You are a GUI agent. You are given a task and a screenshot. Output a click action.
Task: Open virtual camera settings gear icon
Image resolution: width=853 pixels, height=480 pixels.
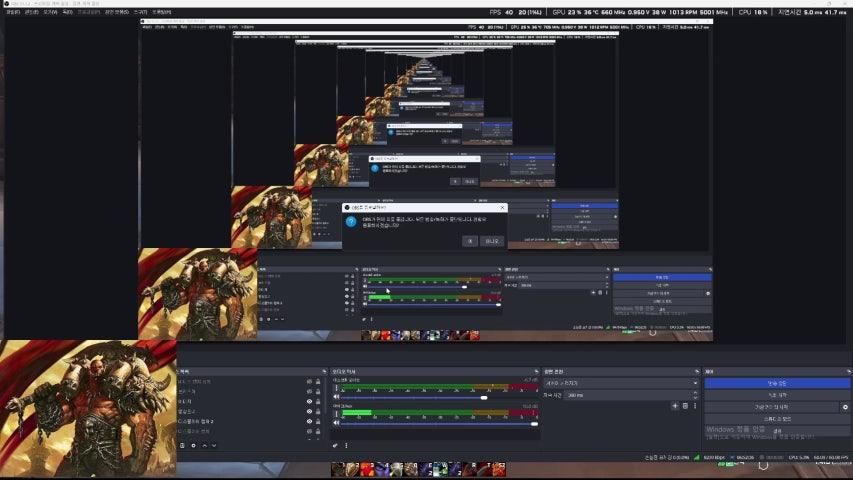[845, 407]
